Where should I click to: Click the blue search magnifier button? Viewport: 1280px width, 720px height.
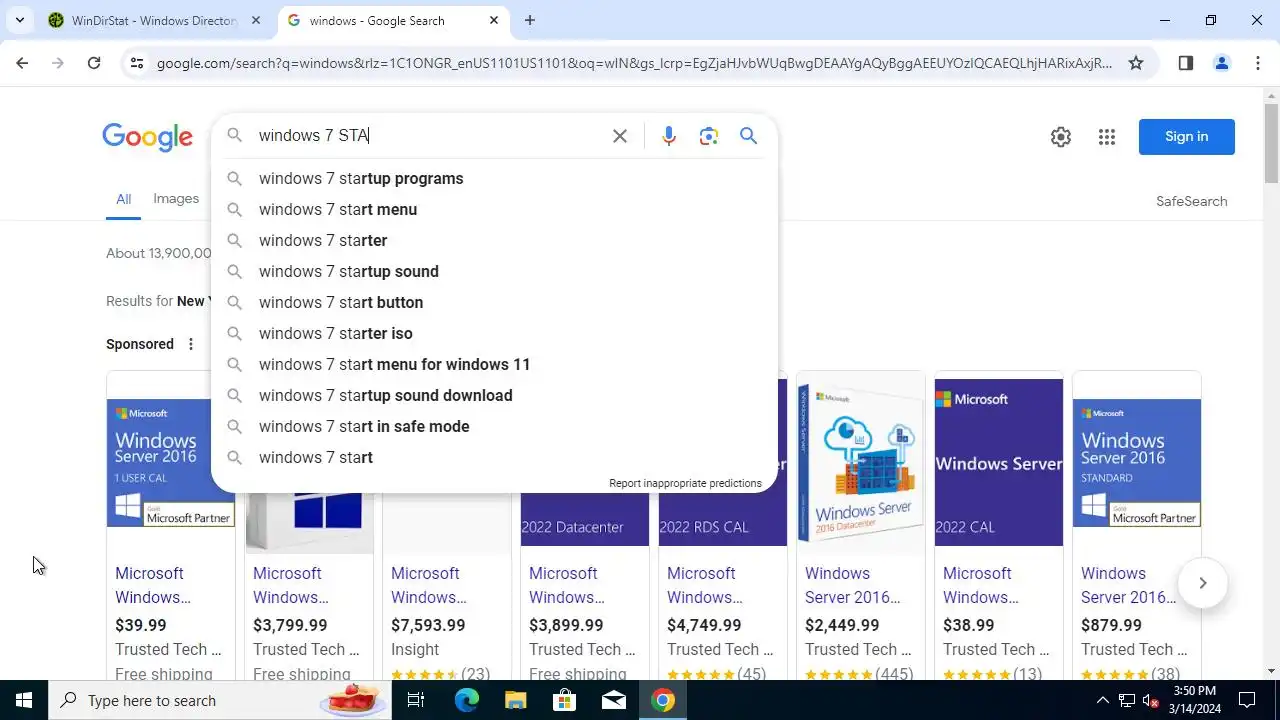748,136
